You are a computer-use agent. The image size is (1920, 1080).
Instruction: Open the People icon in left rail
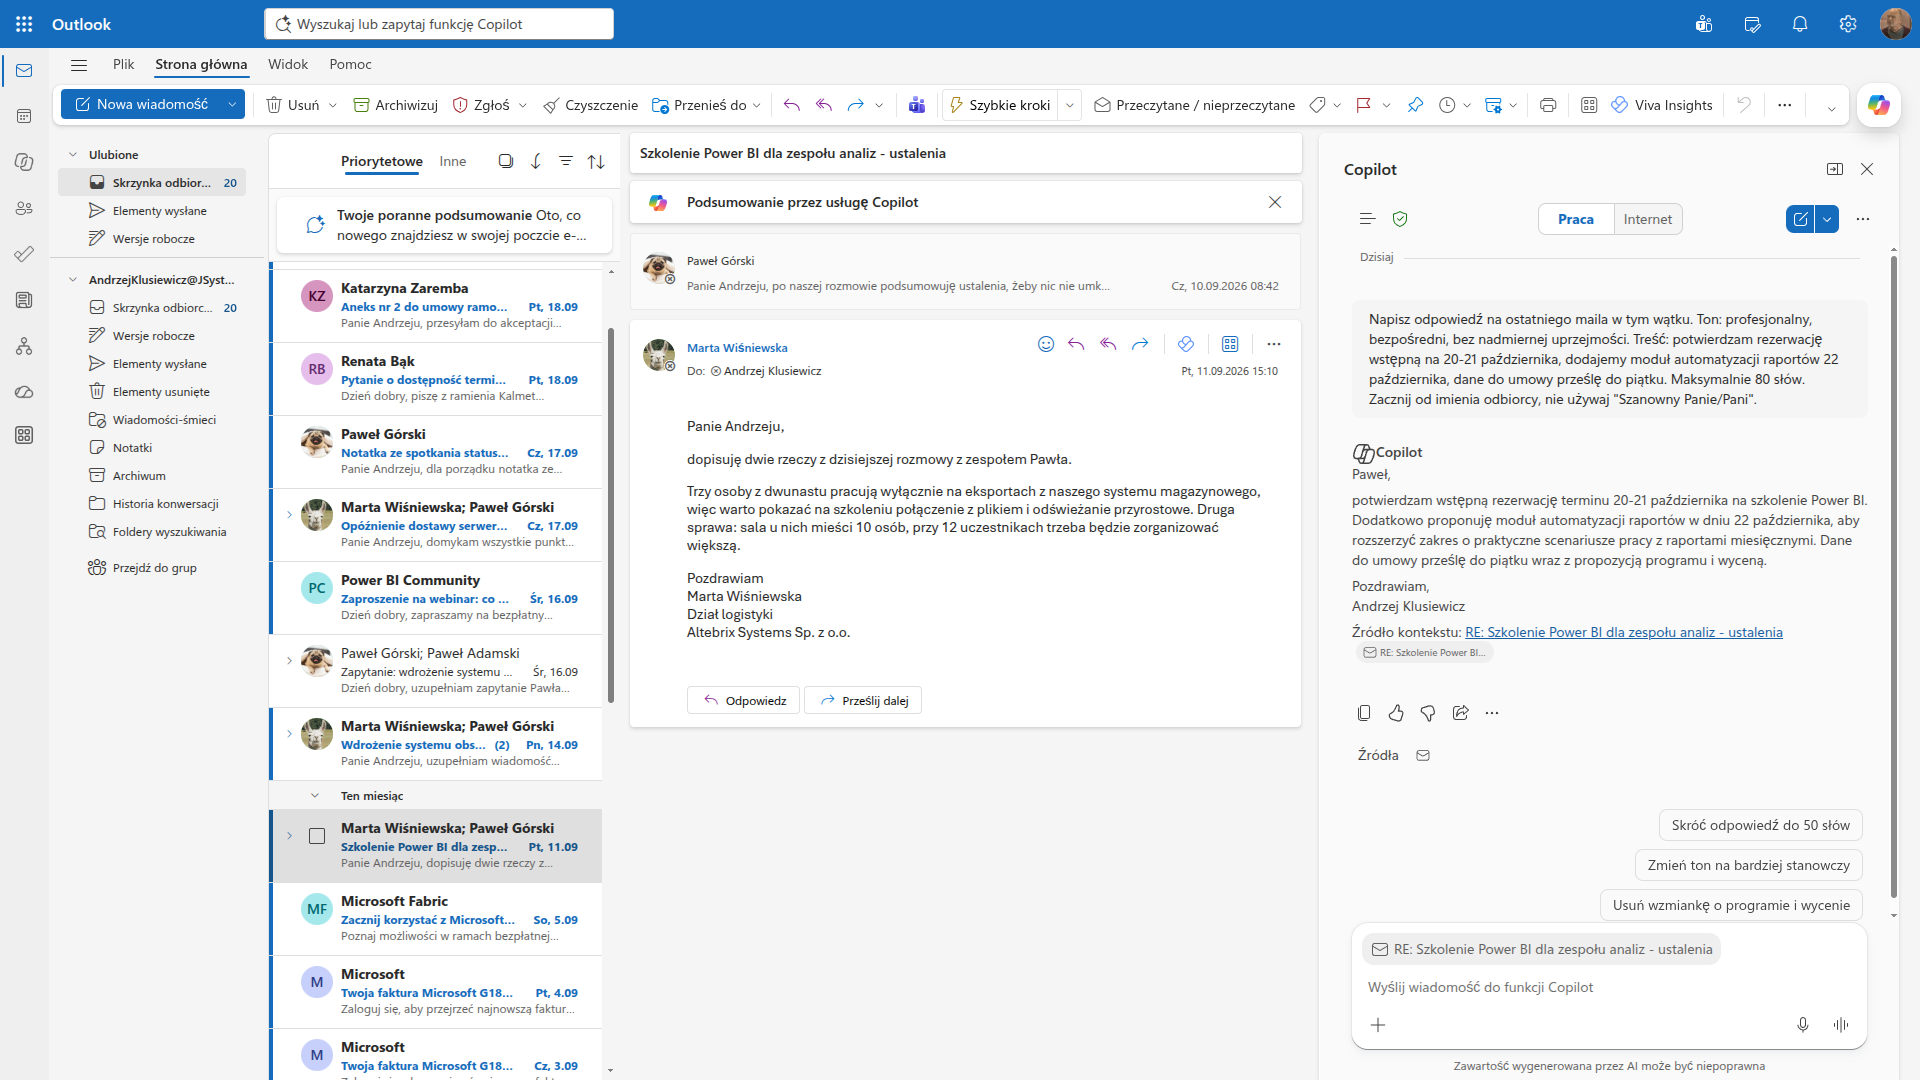[x=24, y=208]
